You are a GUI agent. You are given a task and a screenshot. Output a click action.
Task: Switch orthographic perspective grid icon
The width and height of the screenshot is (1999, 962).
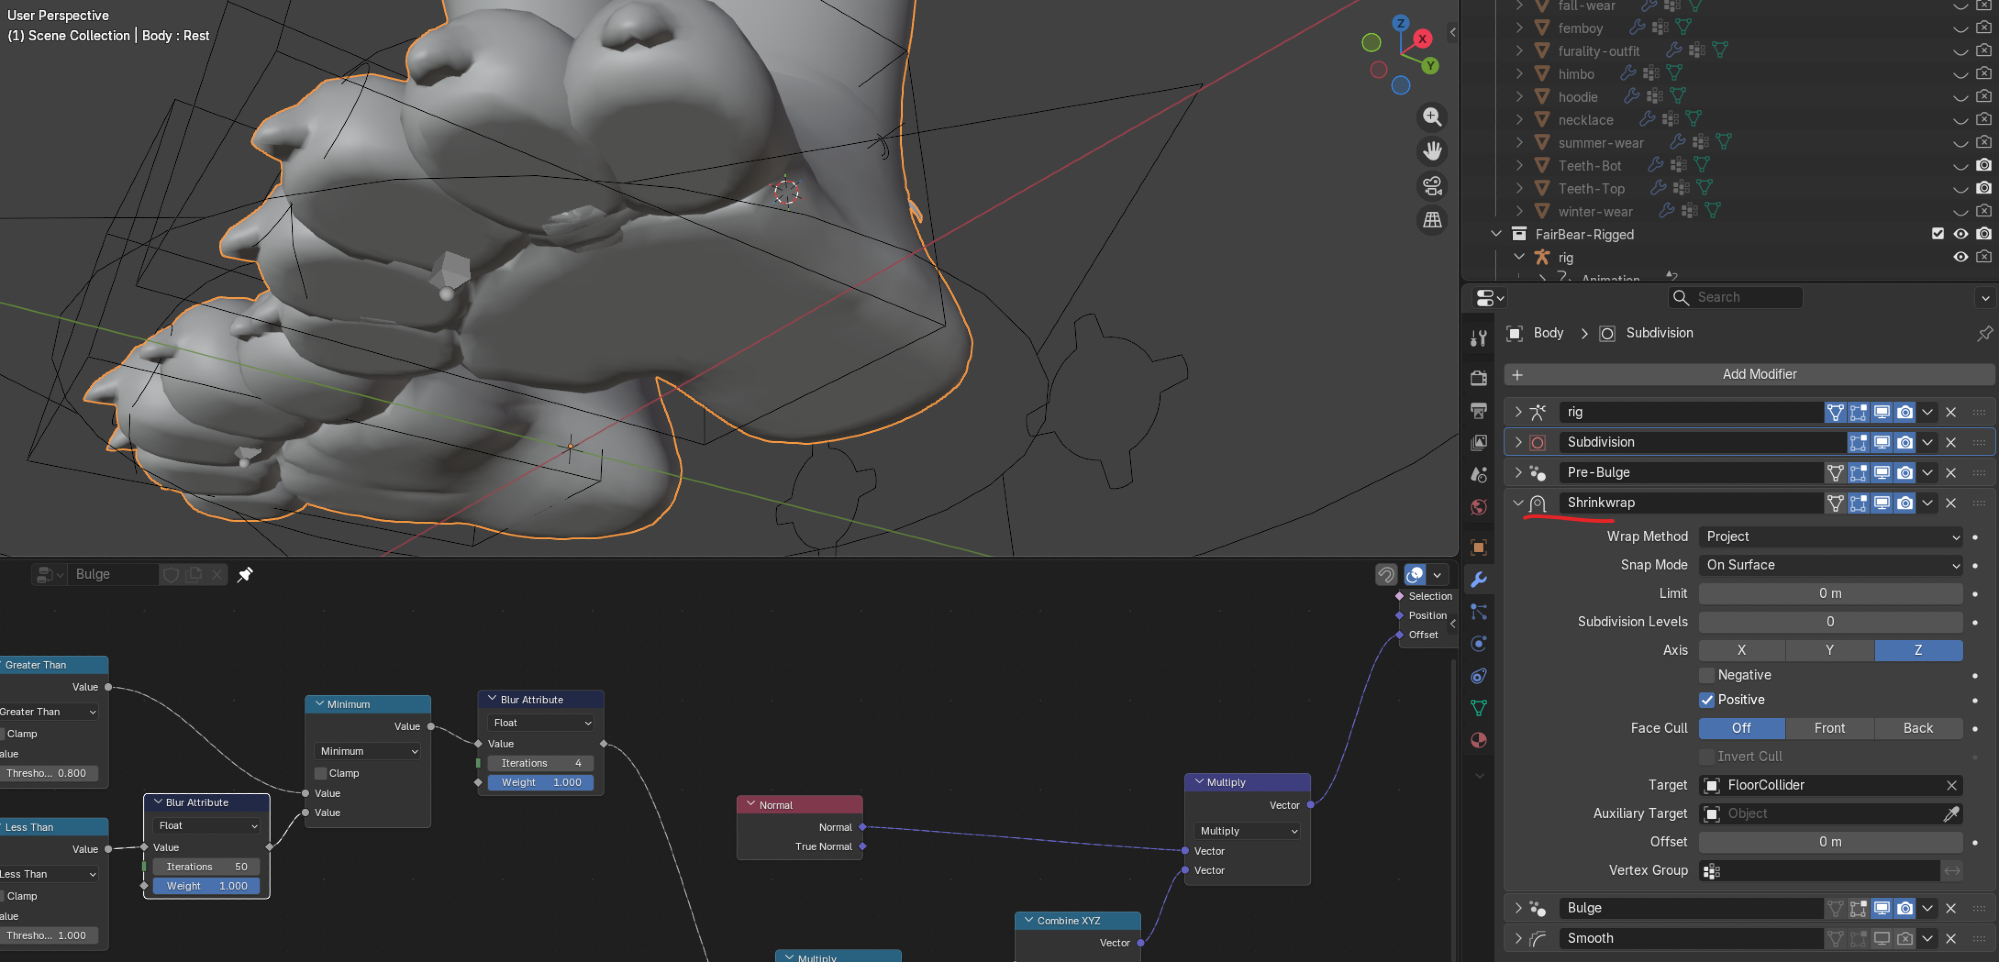(x=1432, y=220)
